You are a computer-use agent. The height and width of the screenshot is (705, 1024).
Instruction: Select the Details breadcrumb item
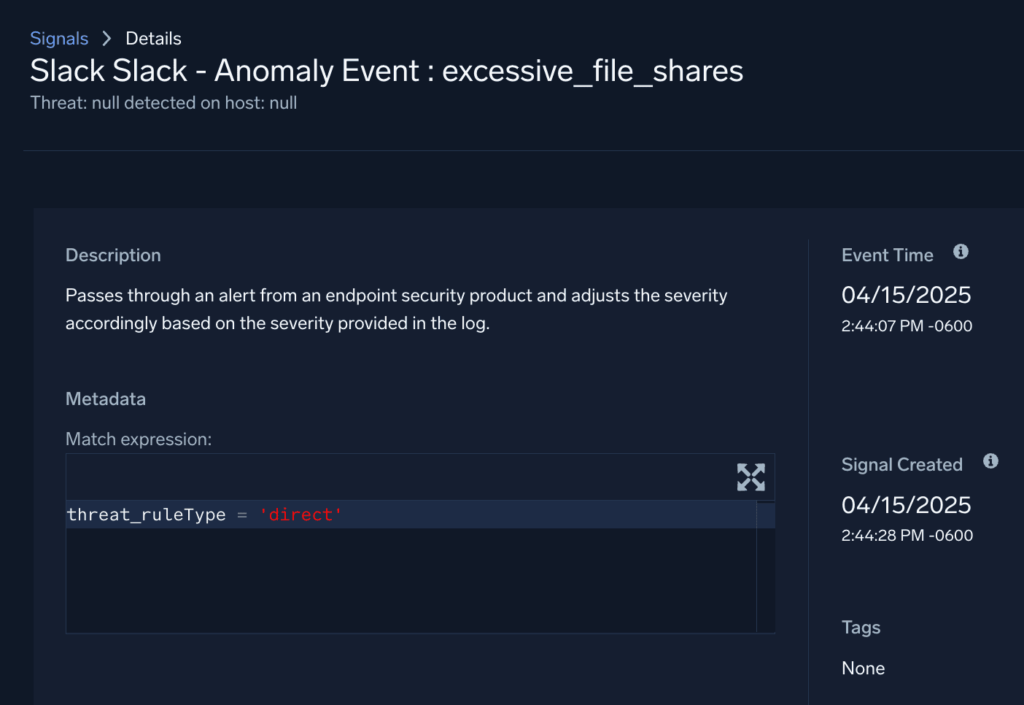point(153,38)
